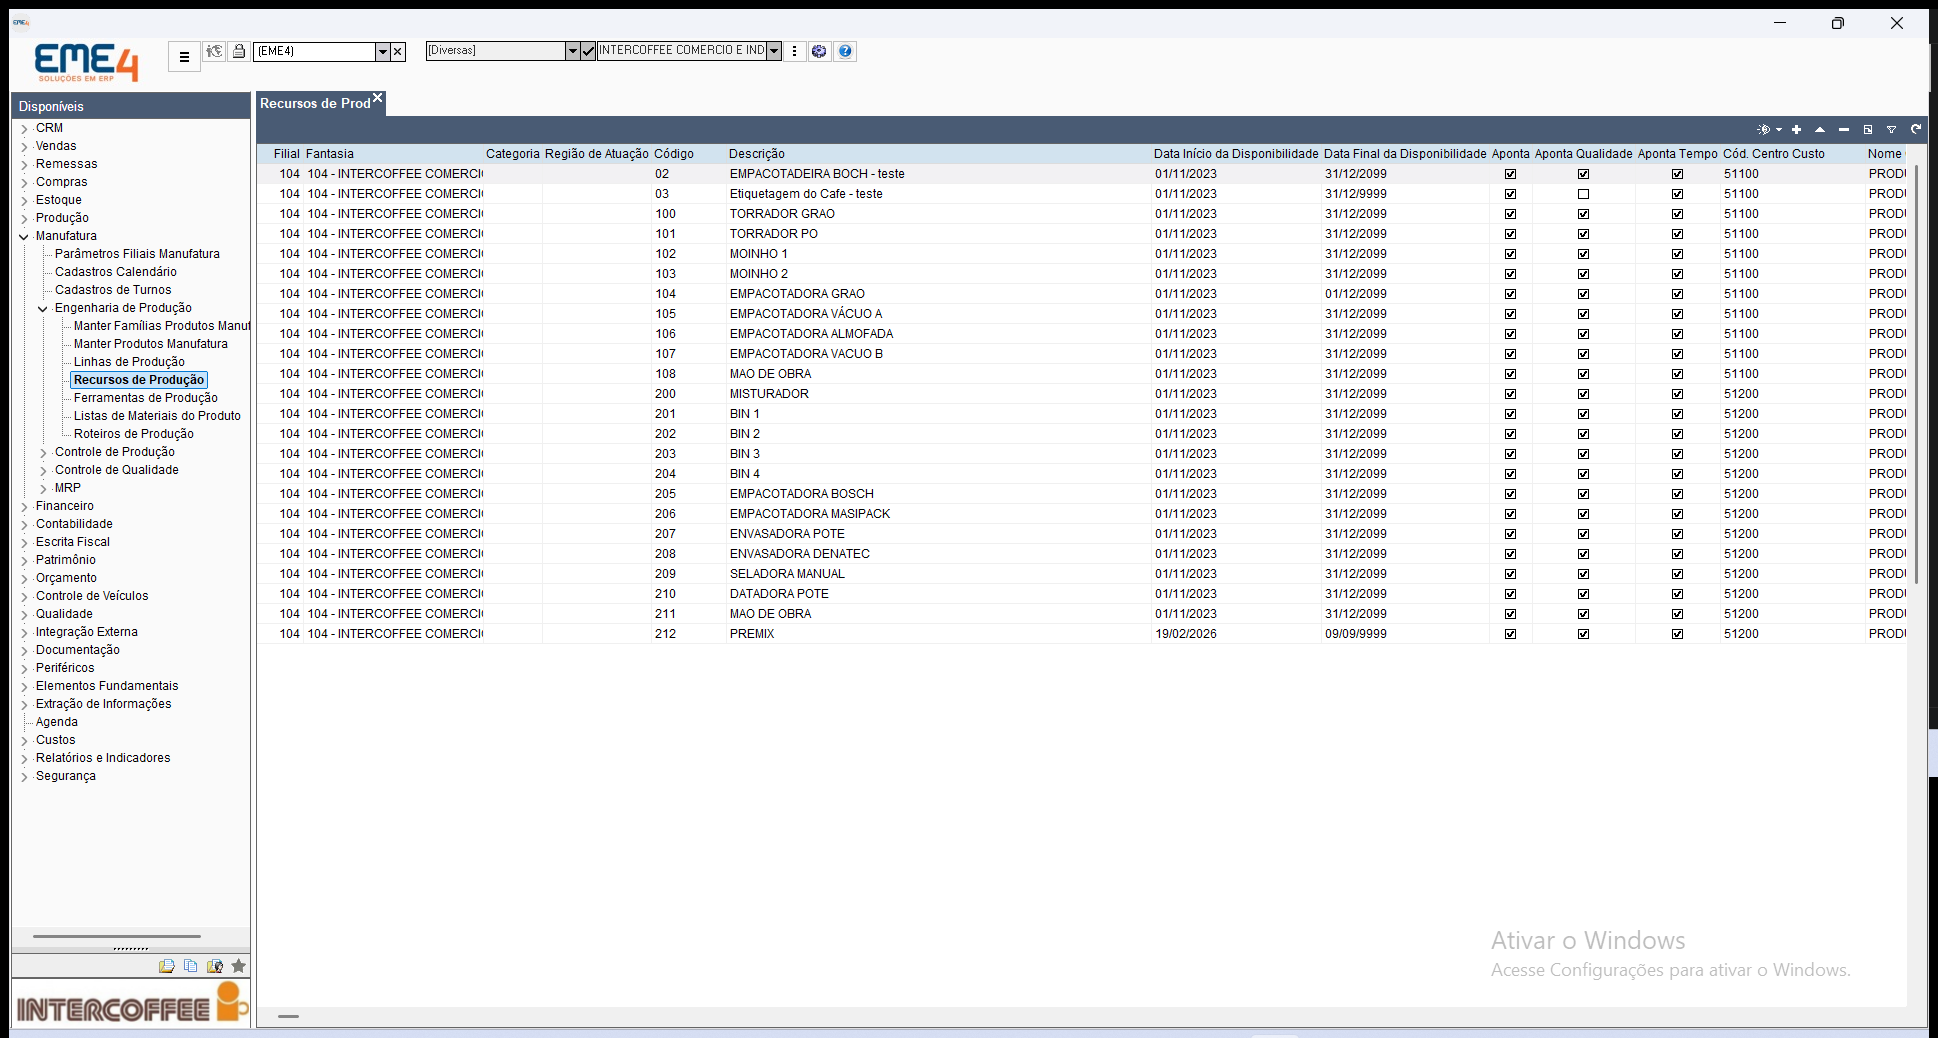The height and width of the screenshot is (1038, 1938).
Task: Click the padlock lock icon
Action: [x=239, y=51]
